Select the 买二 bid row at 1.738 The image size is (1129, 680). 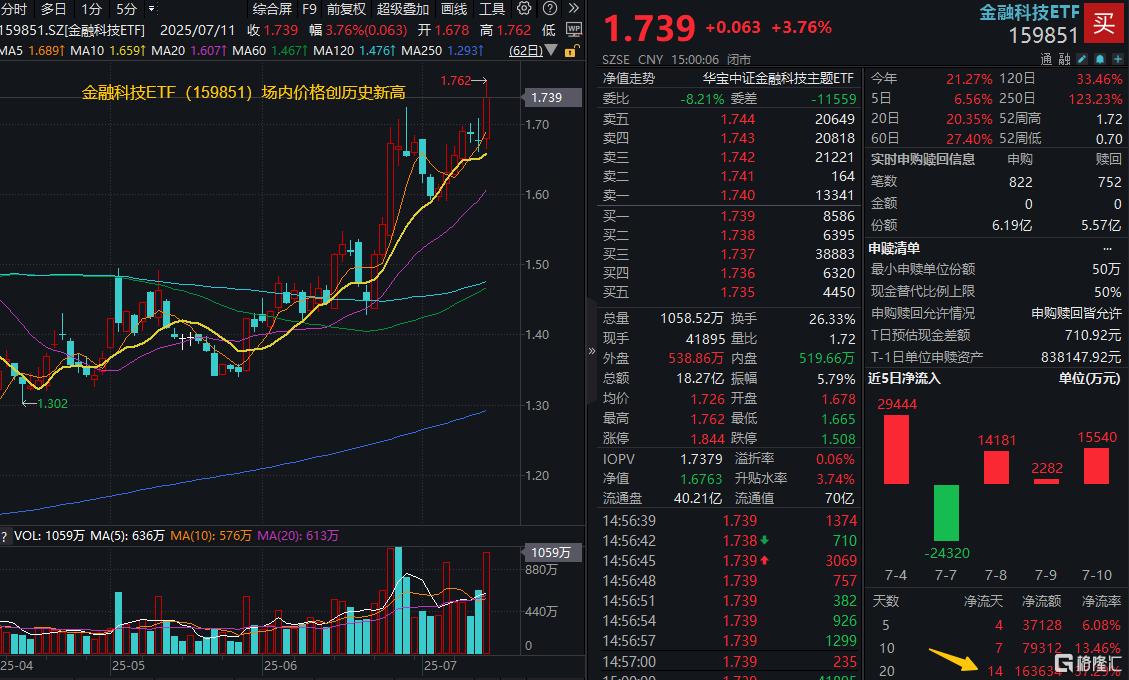729,236
